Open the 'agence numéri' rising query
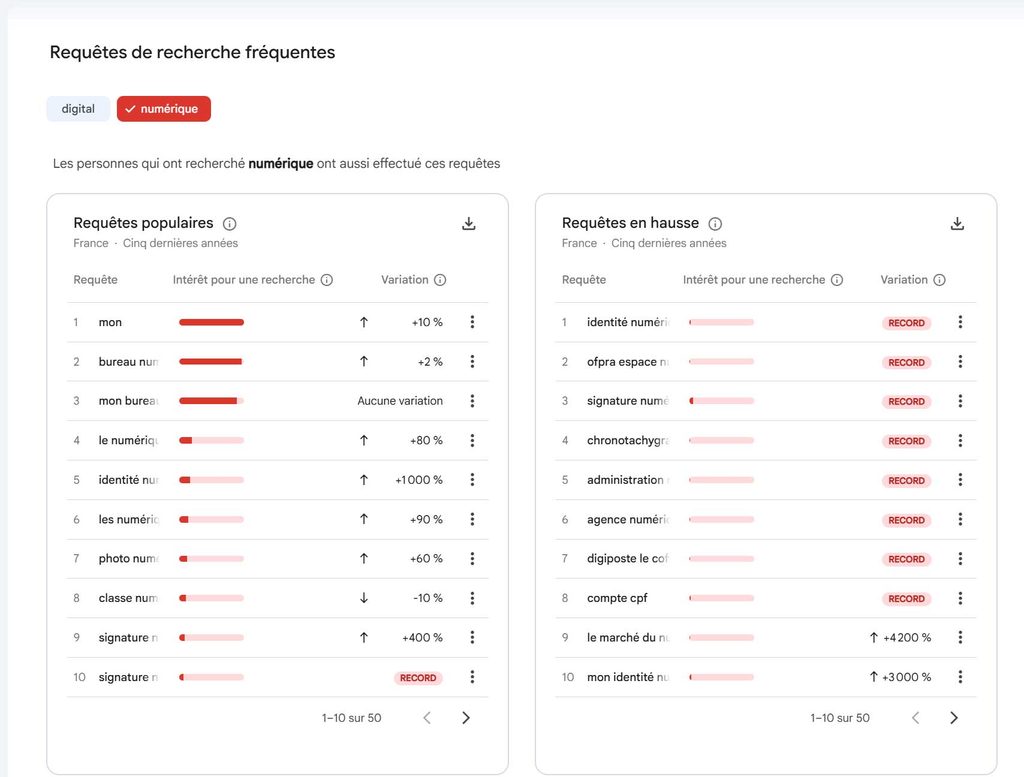1024x777 pixels. (x=628, y=520)
